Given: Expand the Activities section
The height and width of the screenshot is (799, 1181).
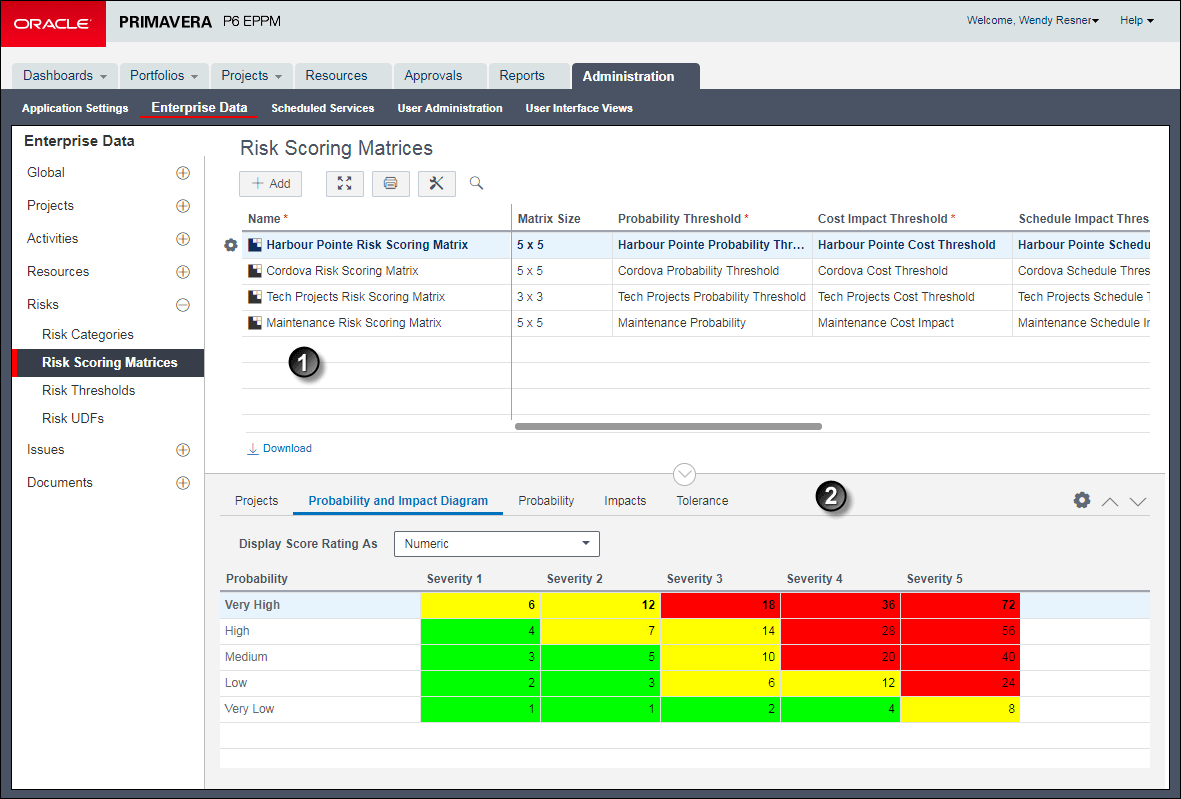Looking at the screenshot, I should 183,239.
